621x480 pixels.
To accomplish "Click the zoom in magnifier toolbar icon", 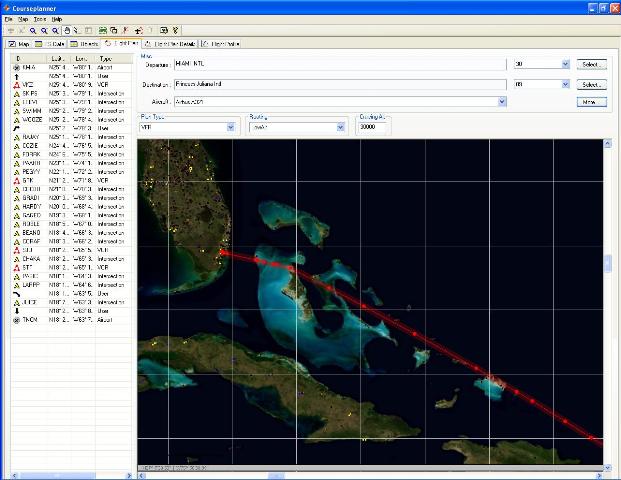I will tap(32, 31).
